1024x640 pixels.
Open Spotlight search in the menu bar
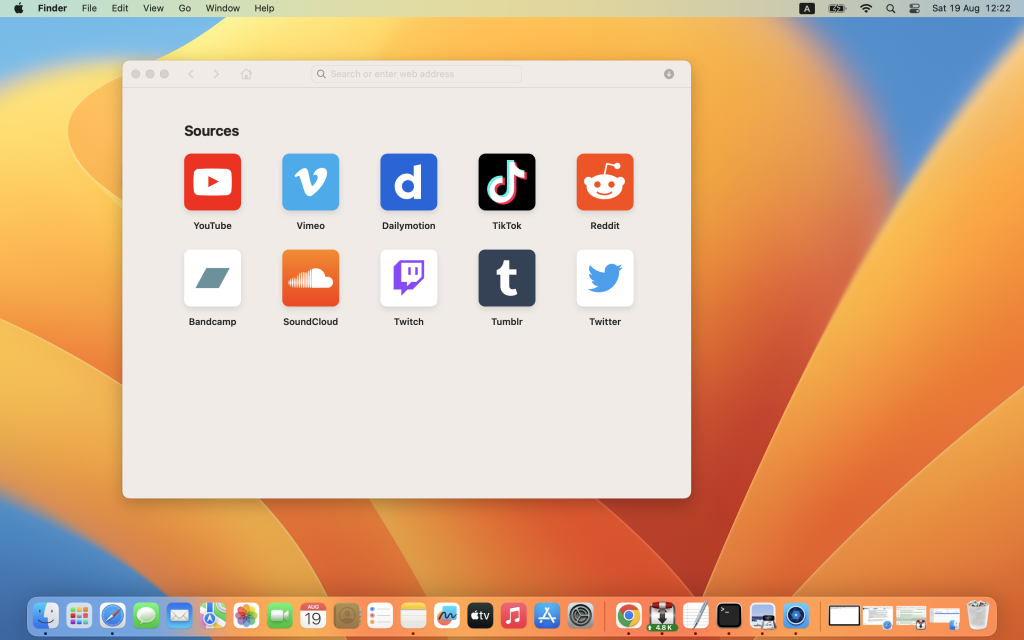(x=890, y=8)
